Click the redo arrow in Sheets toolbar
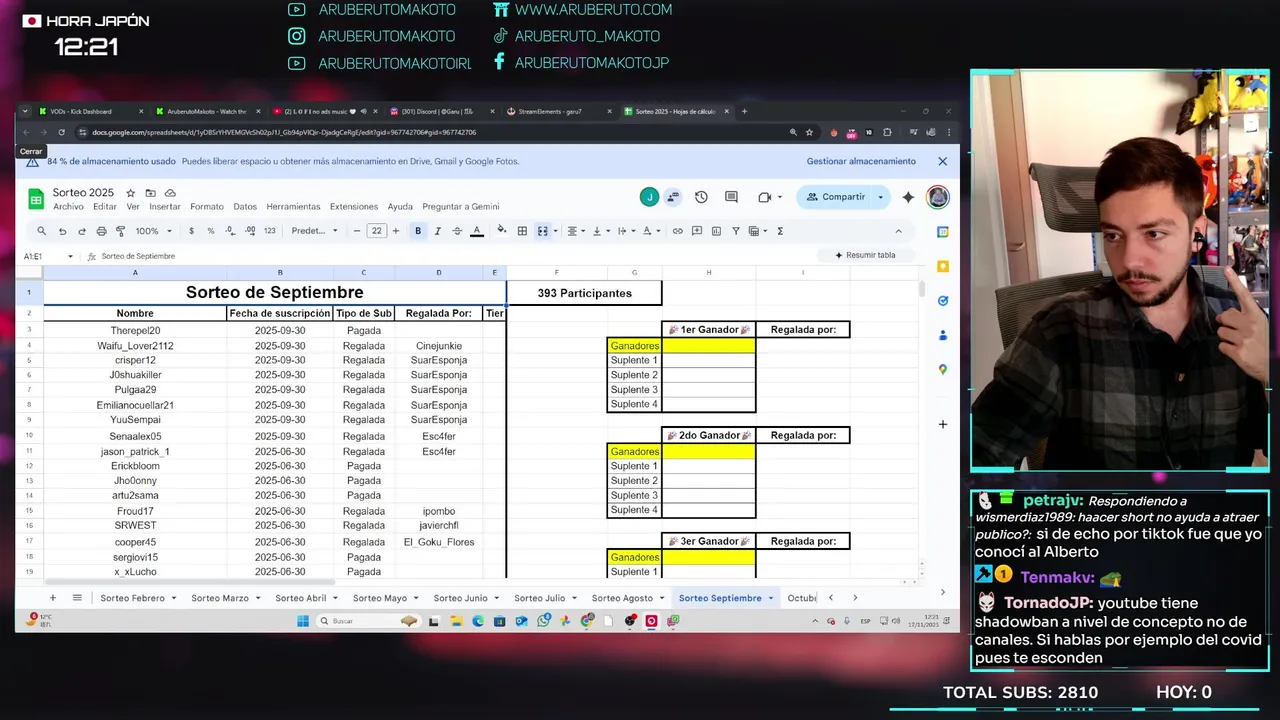 pos(82,231)
